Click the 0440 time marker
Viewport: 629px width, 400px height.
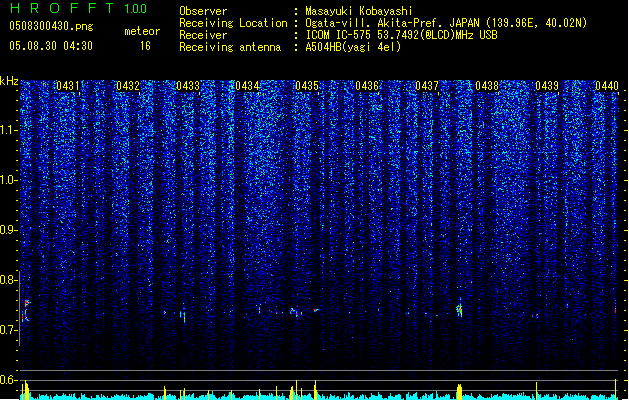607,86
